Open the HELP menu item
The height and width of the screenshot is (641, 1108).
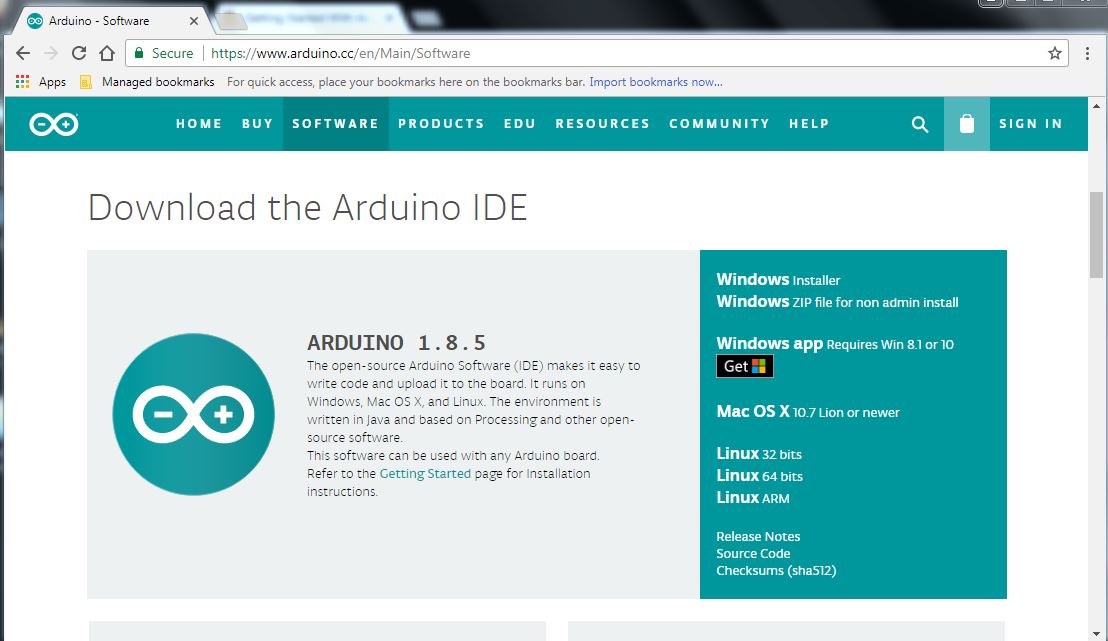click(x=809, y=124)
